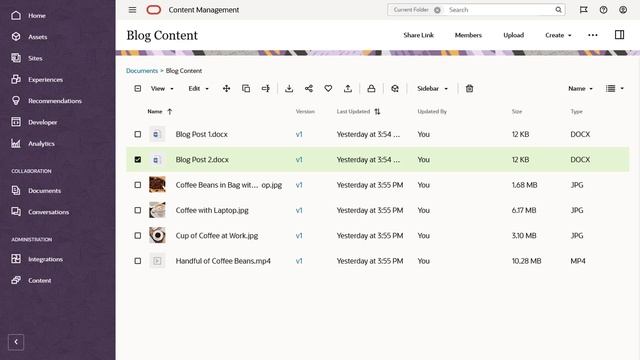Open the Cup of Coffee at Work thumbnail
Viewport: 640px width, 360px height.
point(157,235)
